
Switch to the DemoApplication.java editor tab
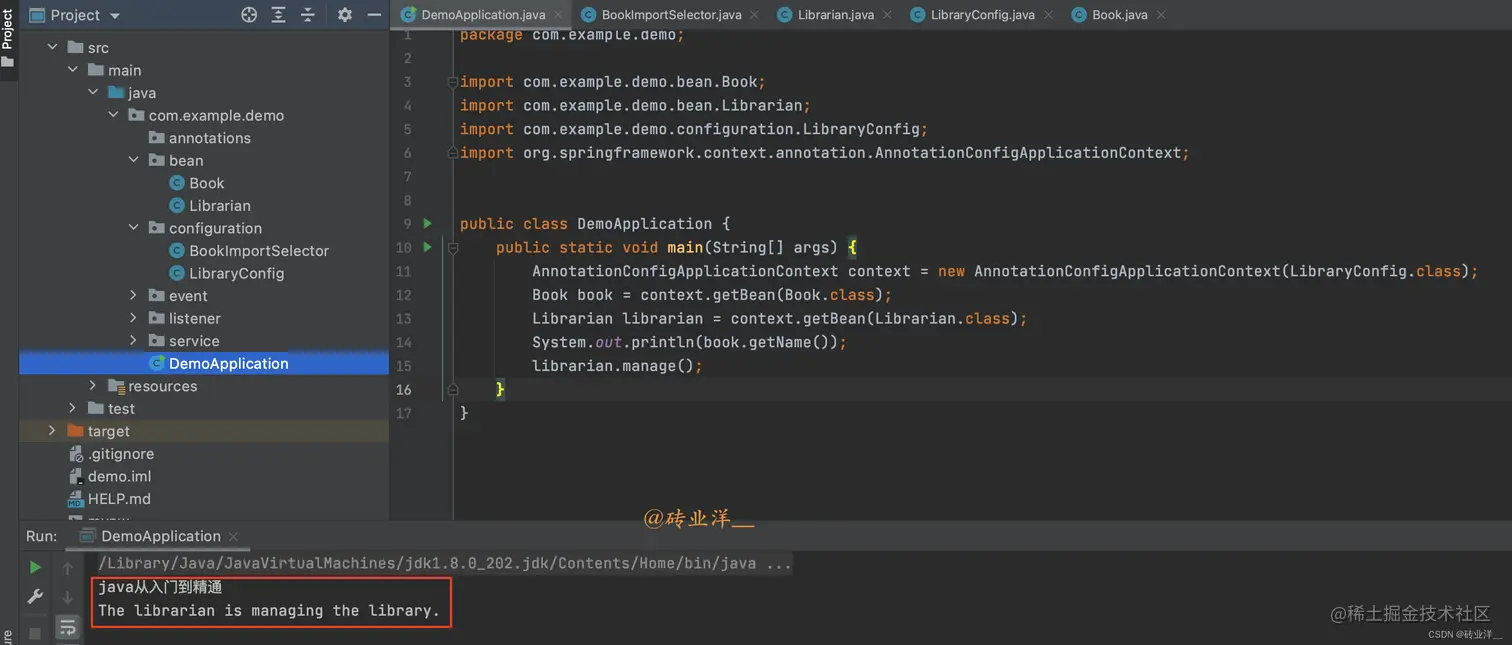click(x=482, y=15)
